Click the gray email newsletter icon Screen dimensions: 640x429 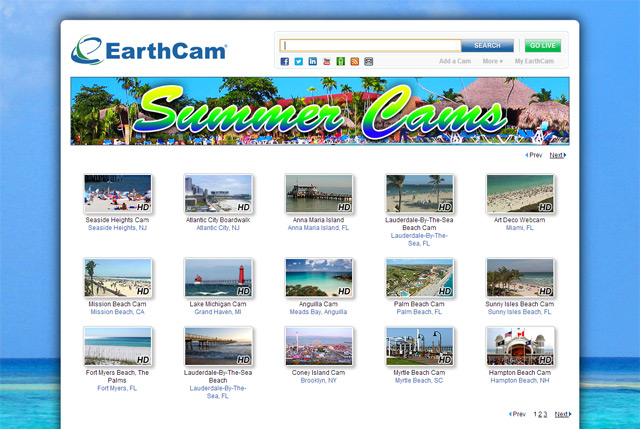pyautogui.click(x=369, y=61)
